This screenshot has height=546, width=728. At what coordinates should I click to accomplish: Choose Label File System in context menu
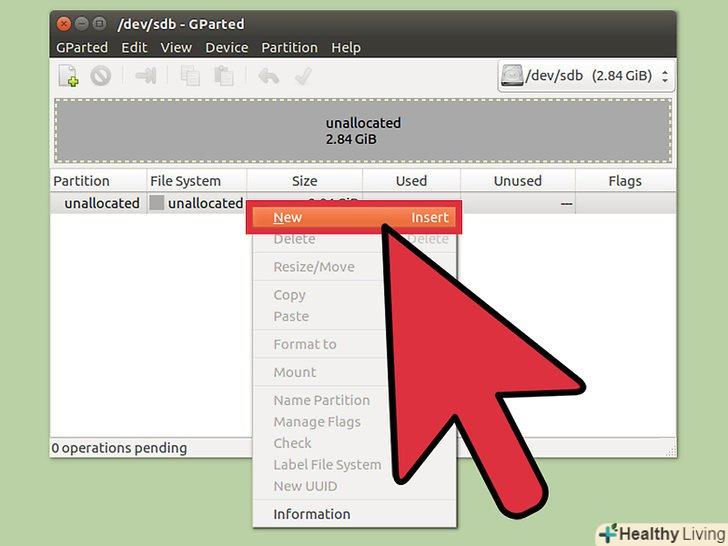327,465
